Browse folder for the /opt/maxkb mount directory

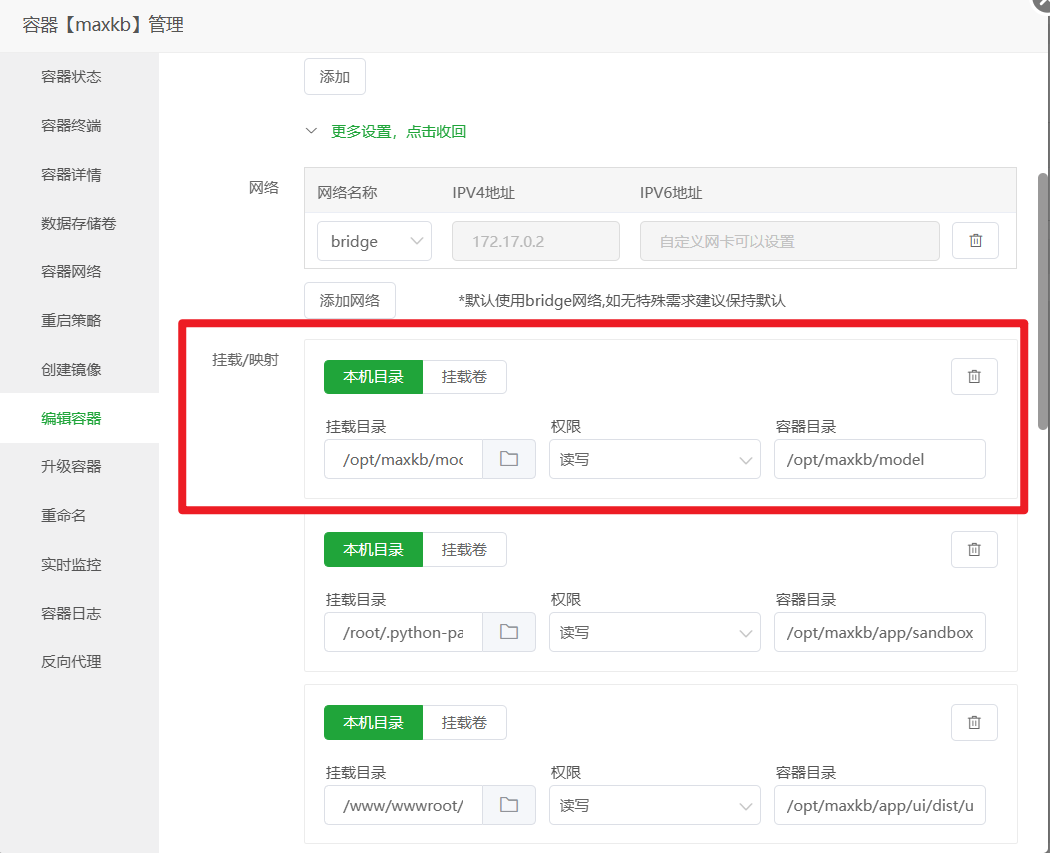509,458
